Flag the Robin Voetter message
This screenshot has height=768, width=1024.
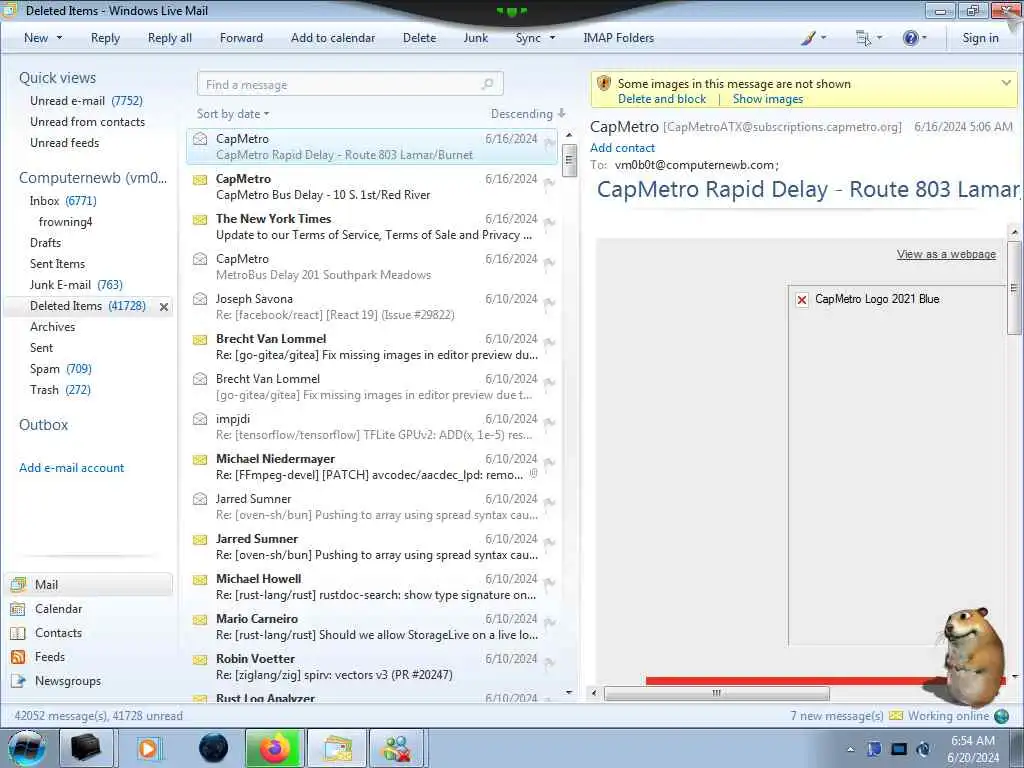(550, 663)
